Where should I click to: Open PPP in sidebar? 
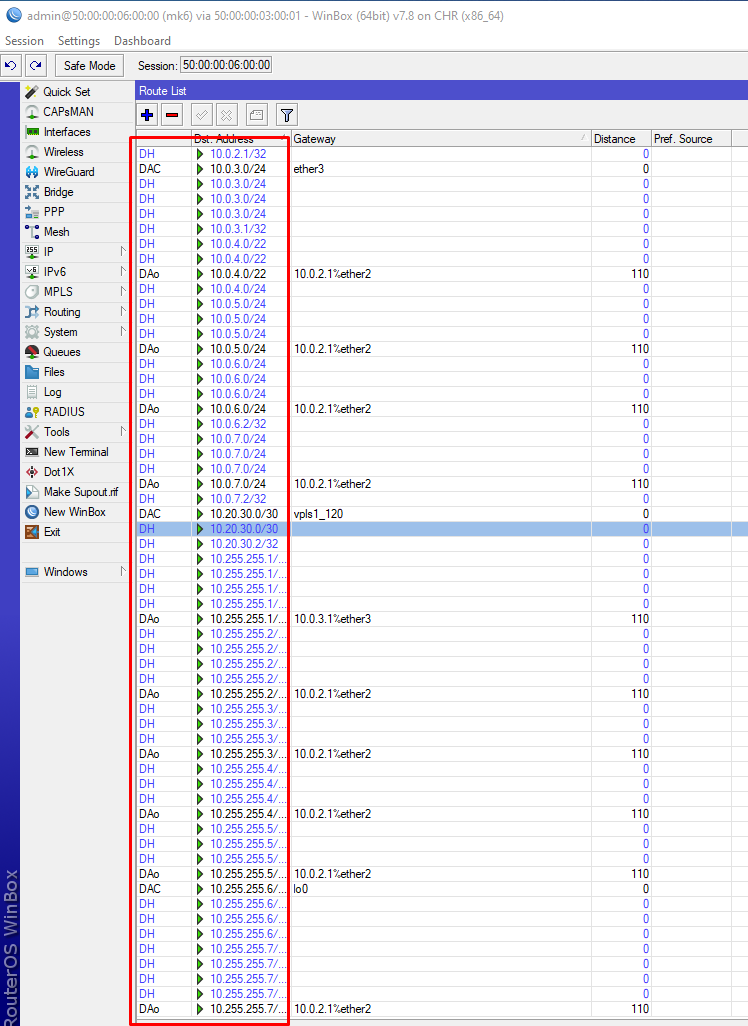coord(75,212)
